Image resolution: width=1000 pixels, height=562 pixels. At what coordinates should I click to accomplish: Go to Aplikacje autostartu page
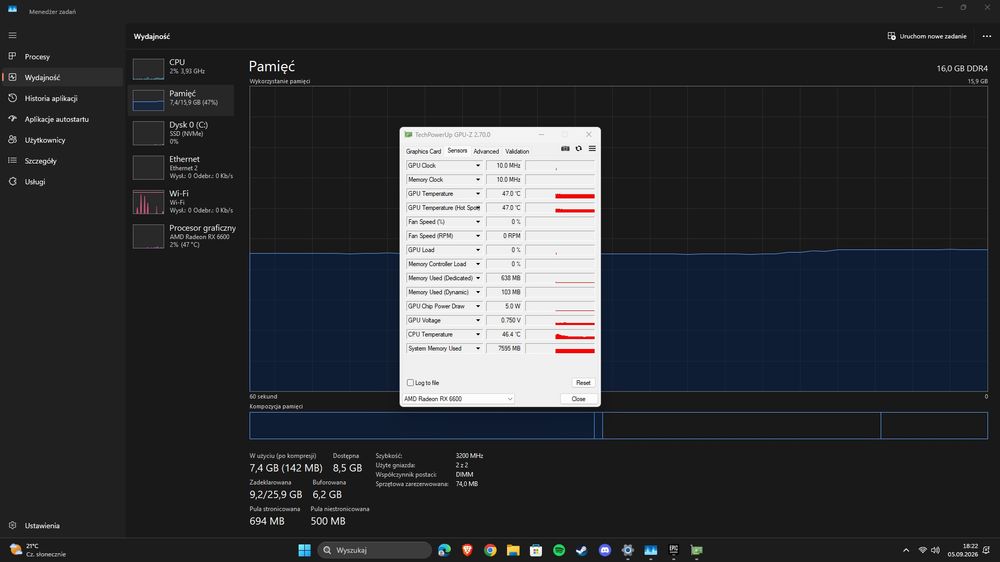pos(62,119)
